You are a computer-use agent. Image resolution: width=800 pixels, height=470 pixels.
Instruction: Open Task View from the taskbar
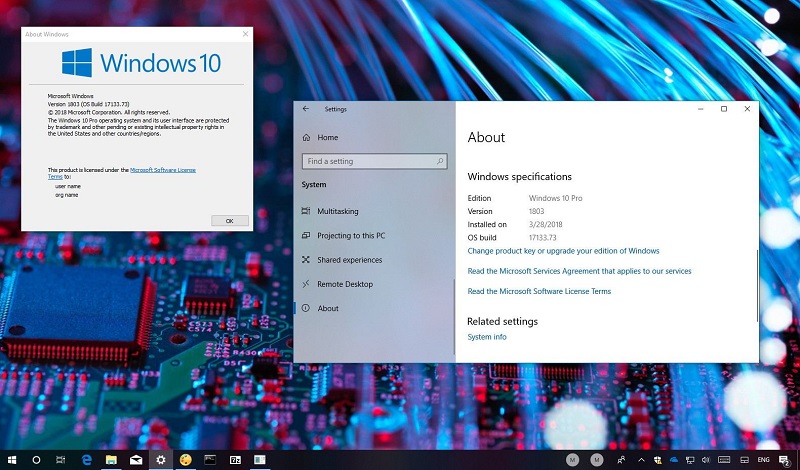click(60, 460)
